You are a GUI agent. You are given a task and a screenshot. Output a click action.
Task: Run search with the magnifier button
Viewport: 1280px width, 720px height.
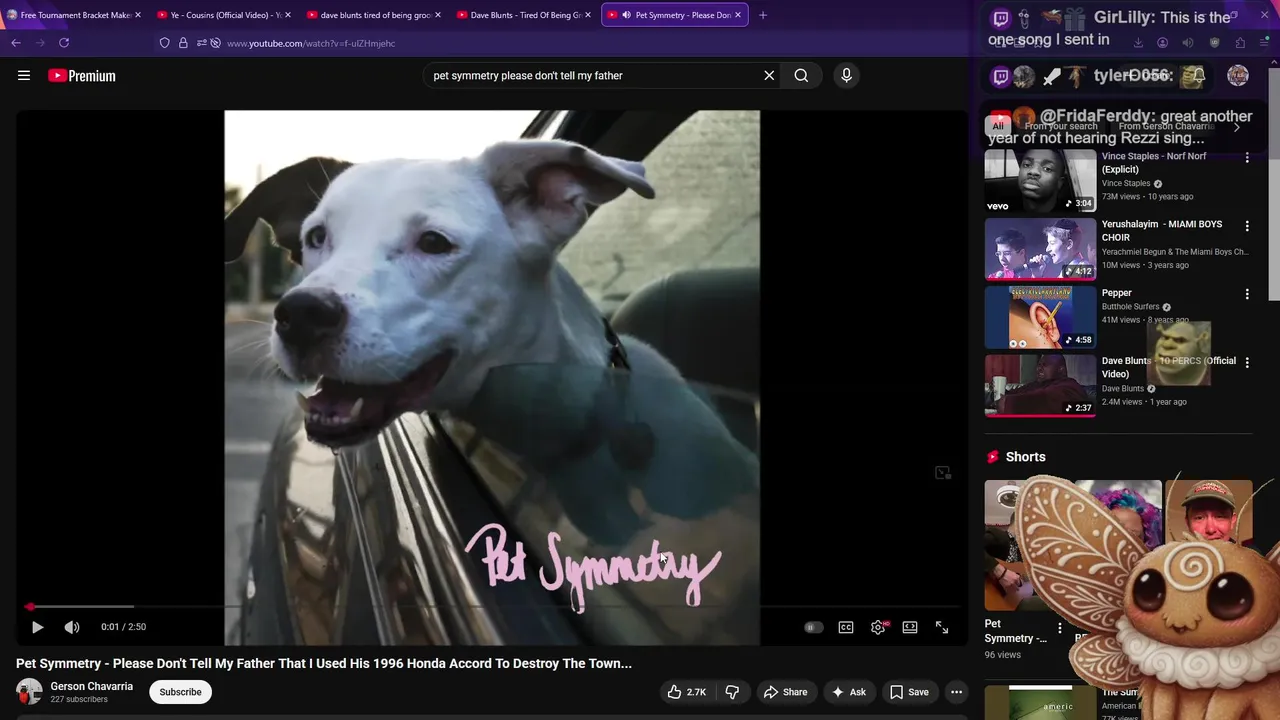[x=801, y=75]
